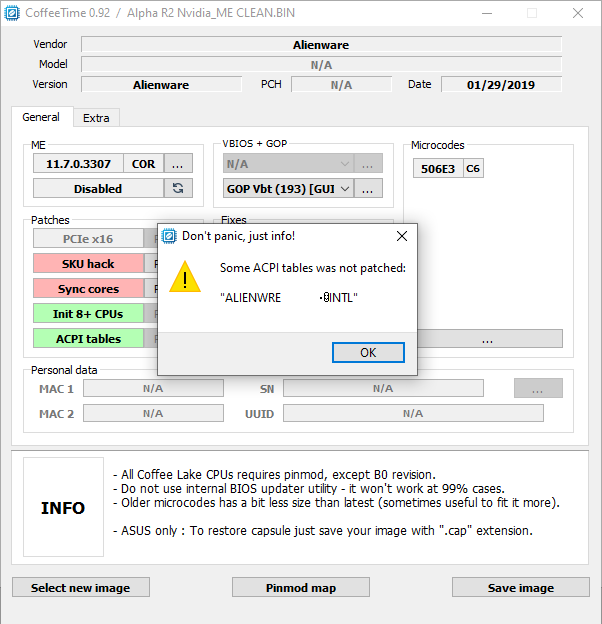Toggle the SKU hack patch

(x=88, y=264)
